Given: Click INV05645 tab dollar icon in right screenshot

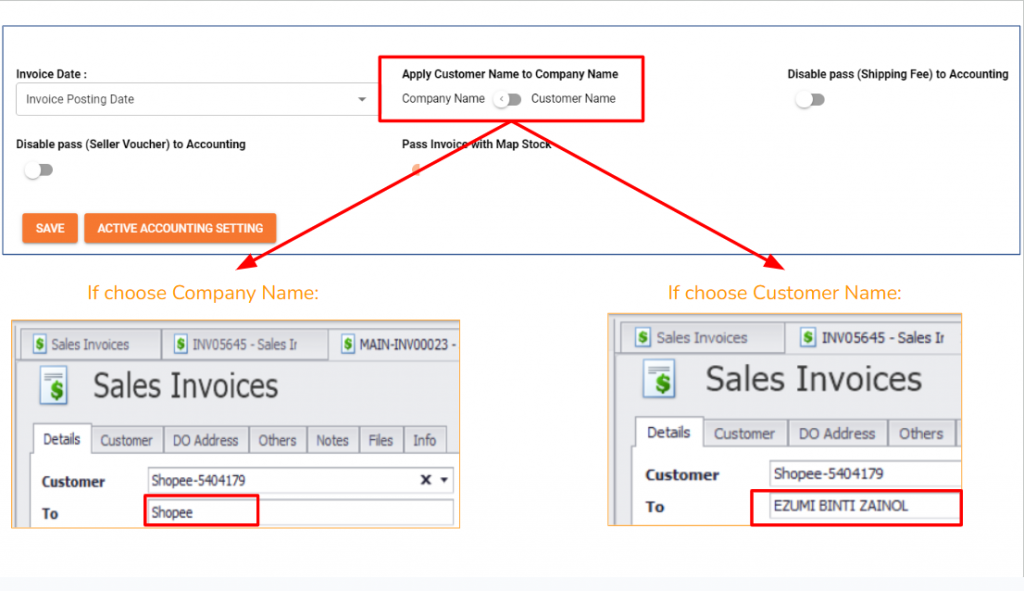Looking at the screenshot, I should 808,338.
